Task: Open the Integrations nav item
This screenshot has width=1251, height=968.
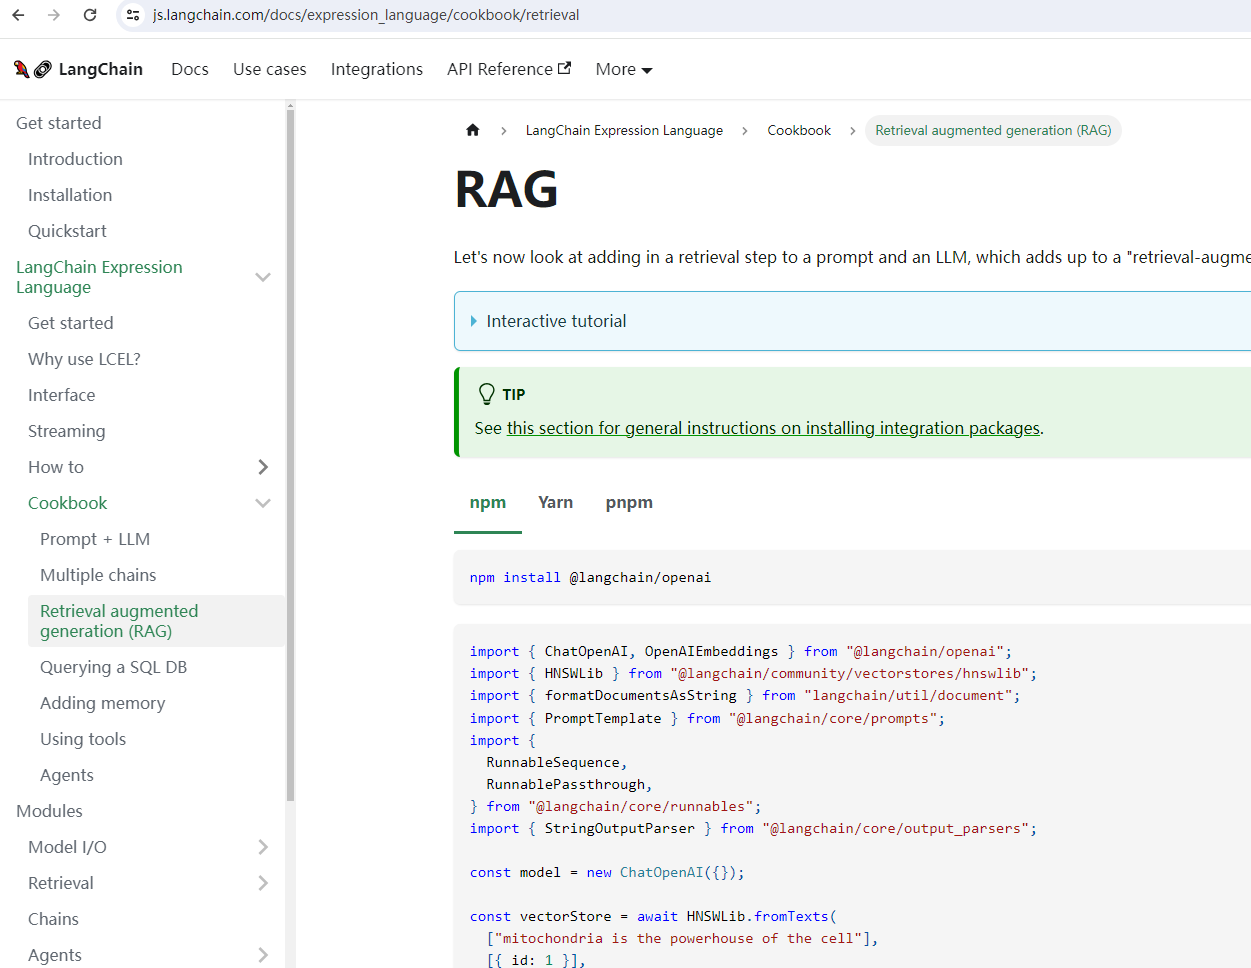Action: (376, 69)
